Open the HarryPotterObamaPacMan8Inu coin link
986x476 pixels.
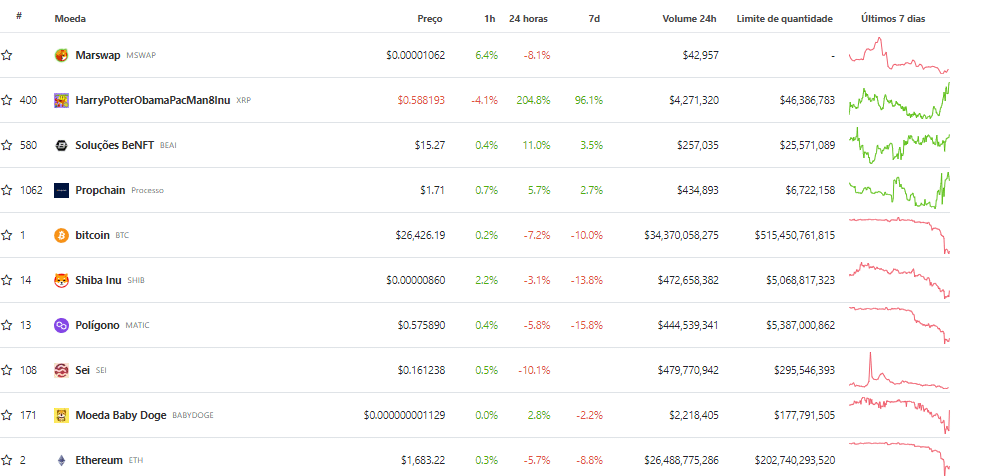(153, 100)
